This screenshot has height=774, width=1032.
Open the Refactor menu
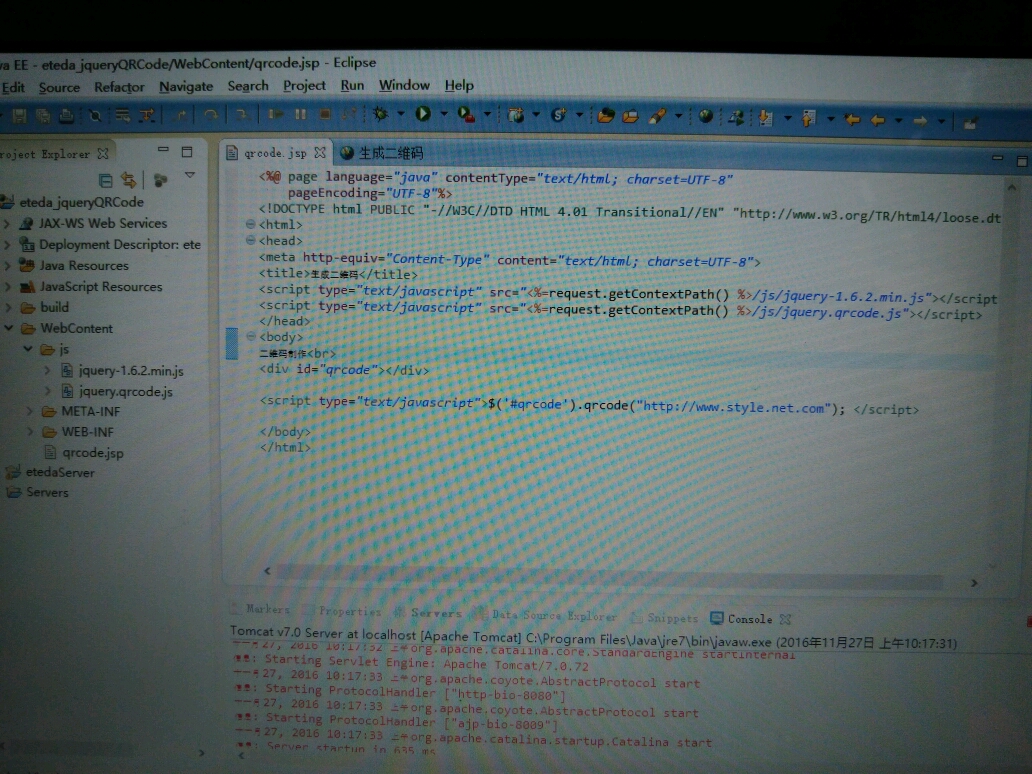point(119,87)
